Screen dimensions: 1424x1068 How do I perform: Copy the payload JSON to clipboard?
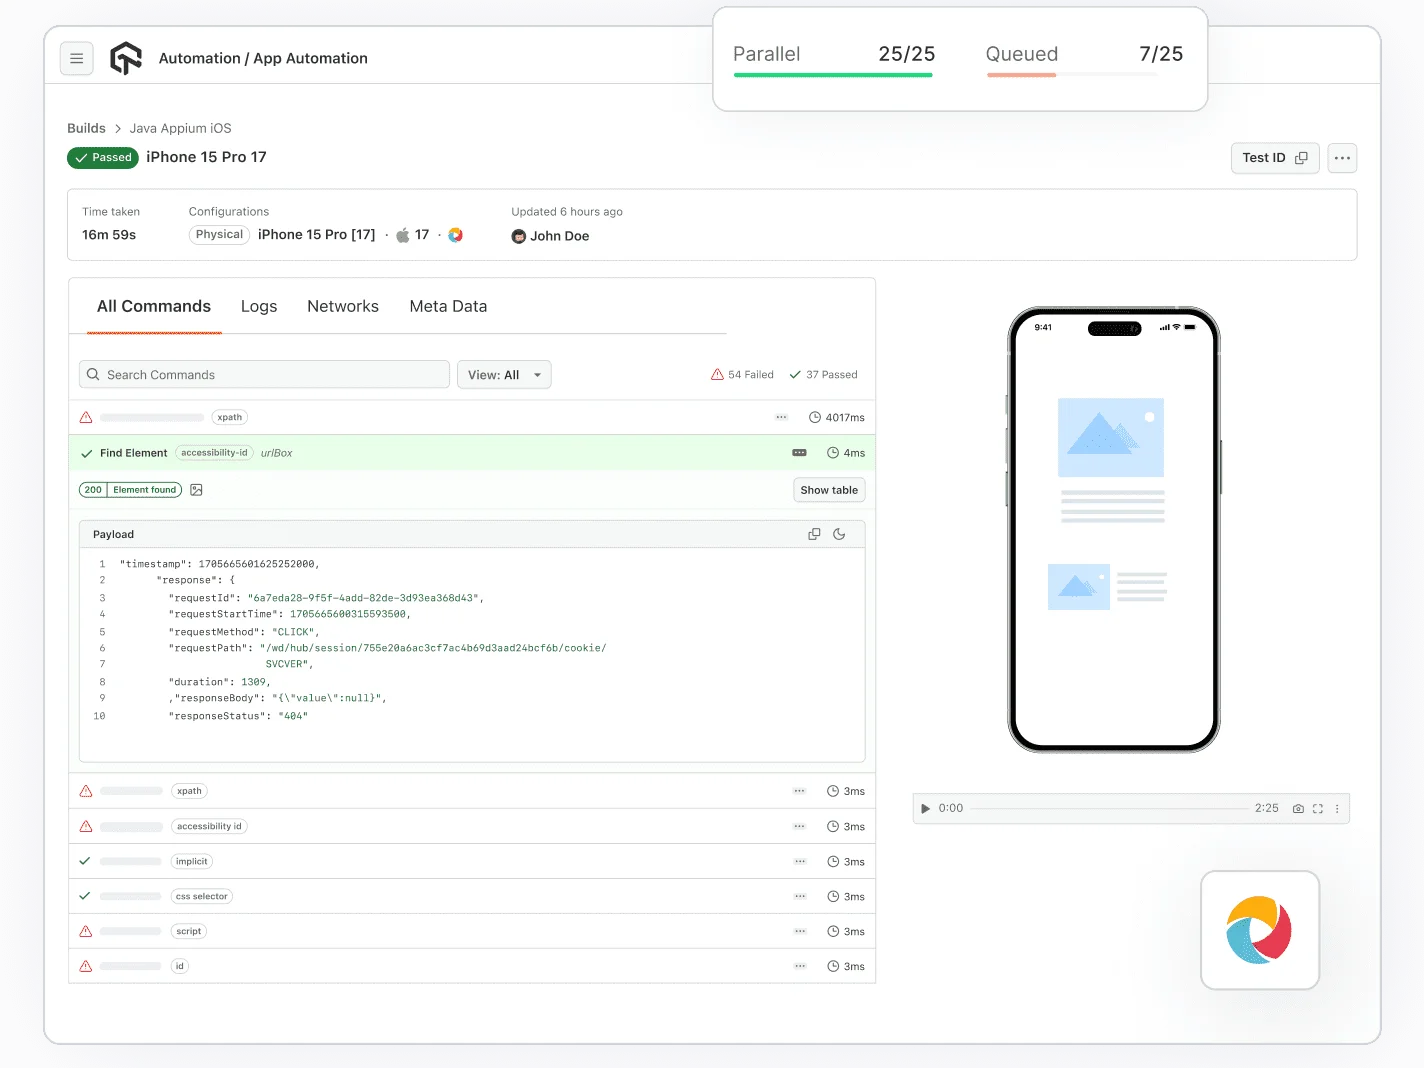[814, 533]
